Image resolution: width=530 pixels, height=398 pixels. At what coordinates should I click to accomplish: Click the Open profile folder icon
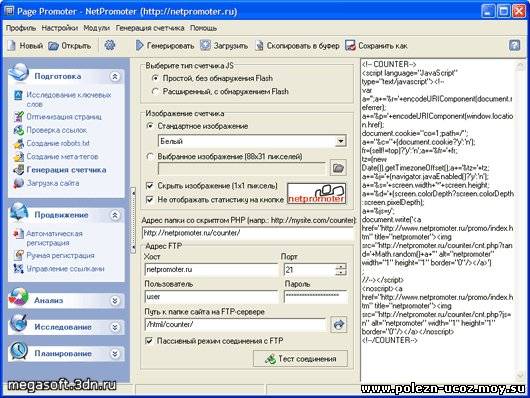[53, 46]
